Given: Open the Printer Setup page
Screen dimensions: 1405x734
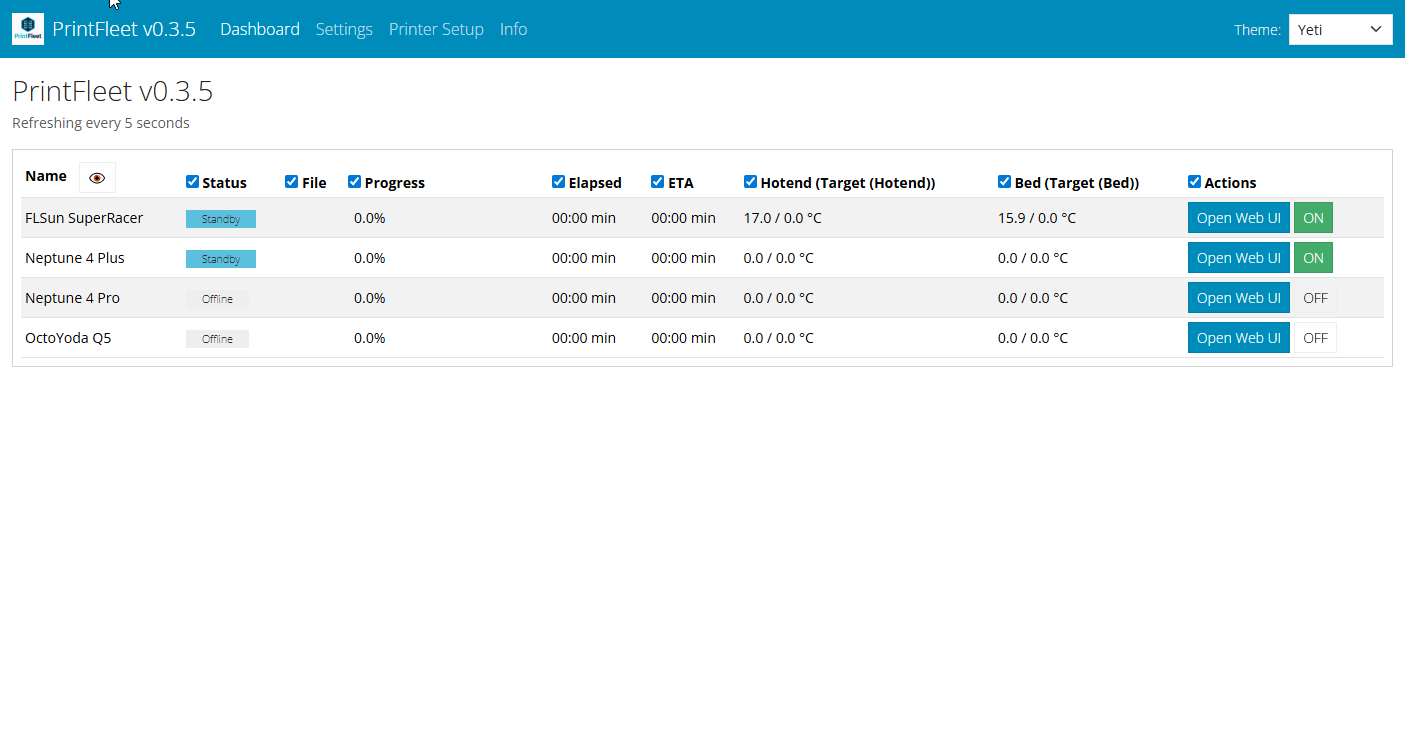Looking at the screenshot, I should click(436, 29).
